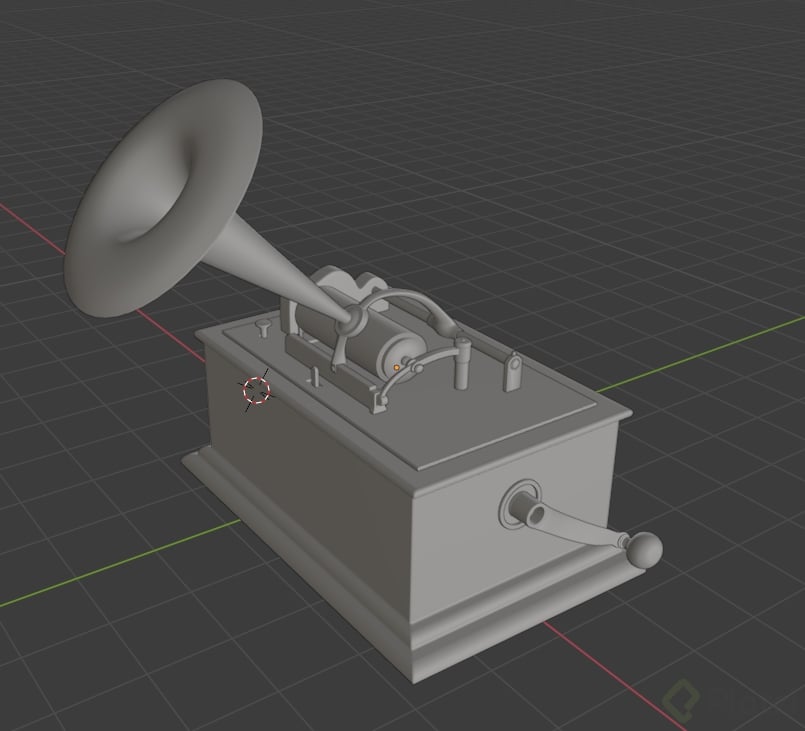The height and width of the screenshot is (731, 805).
Task: Click the 3D cursor crosshair
Action: coord(256,390)
